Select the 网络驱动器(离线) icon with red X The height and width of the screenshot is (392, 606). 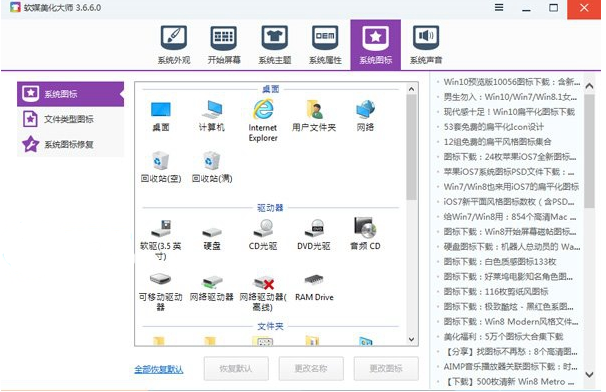(263, 293)
